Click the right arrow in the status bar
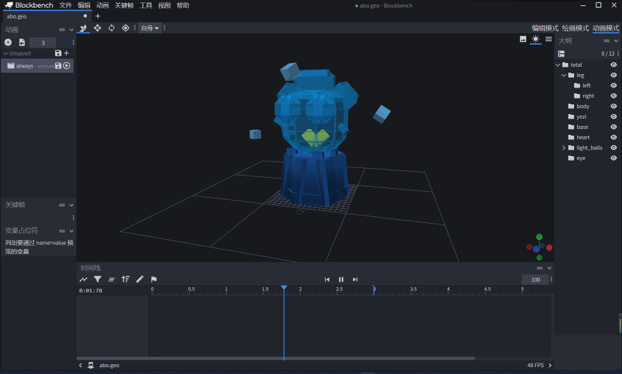The image size is (622, 374). point(550,365)
